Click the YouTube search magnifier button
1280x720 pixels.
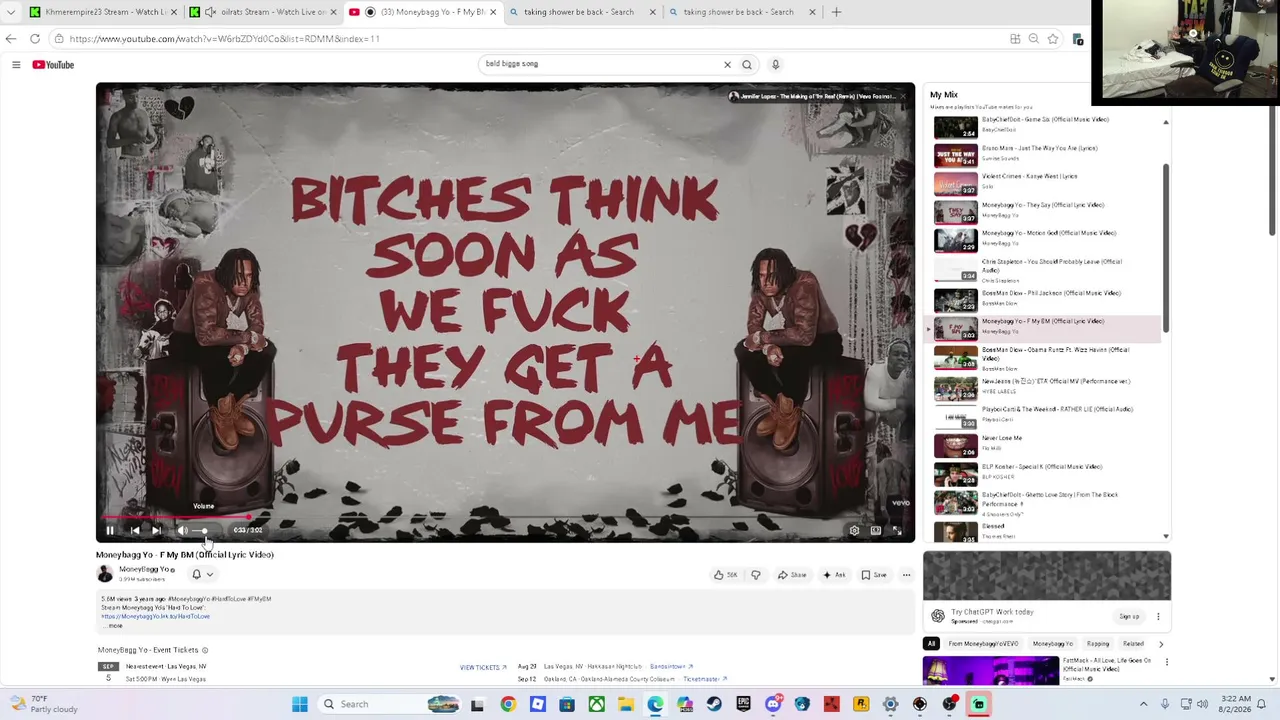[747, 65]
